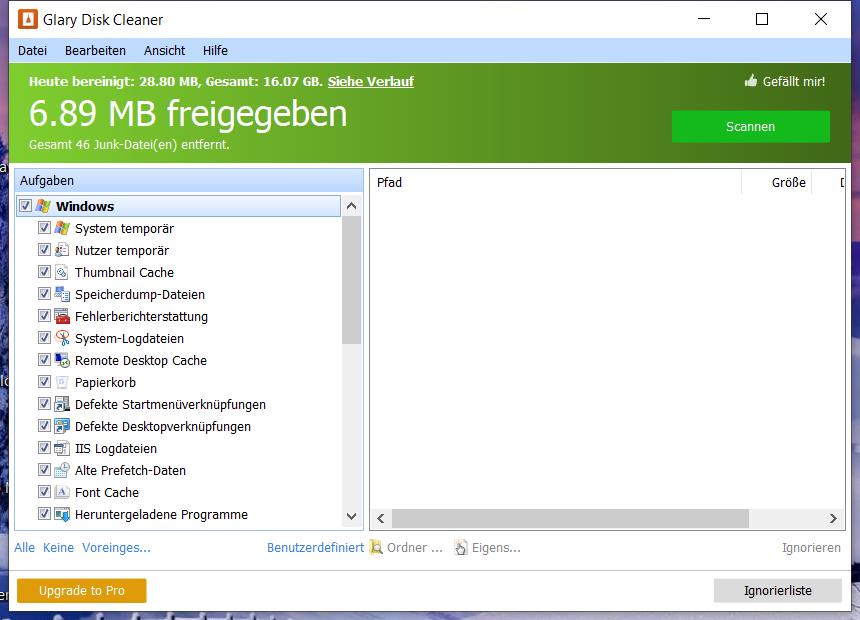Sort results by Pfad column header
Viewport: 860px width, 620px height.
click(x=556, y=182)
